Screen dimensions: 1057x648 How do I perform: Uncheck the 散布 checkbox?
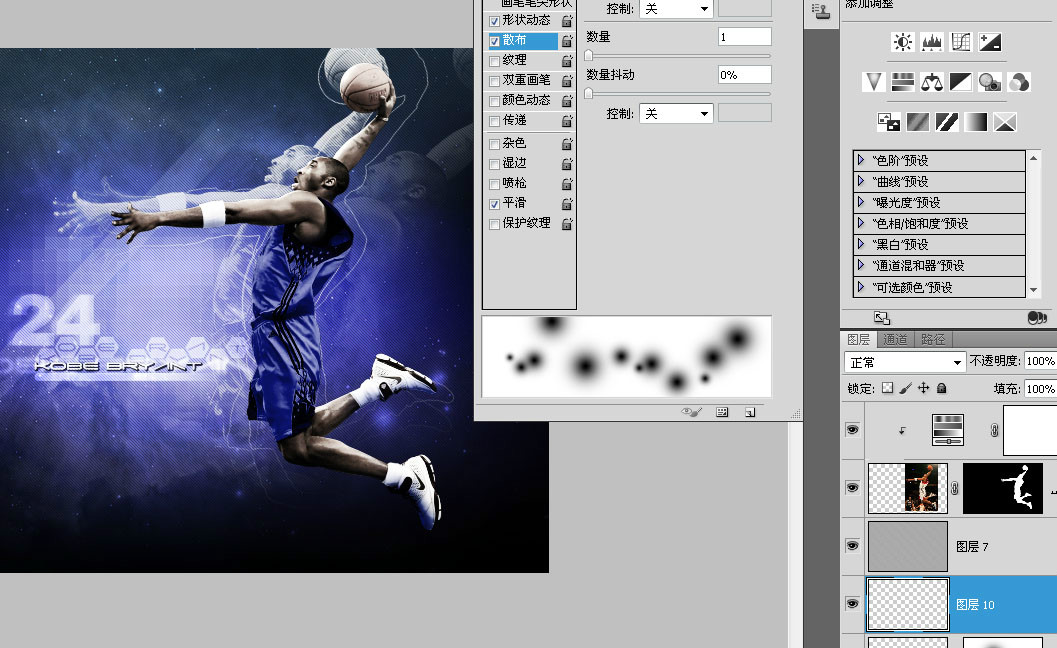[x=494, y=41]
